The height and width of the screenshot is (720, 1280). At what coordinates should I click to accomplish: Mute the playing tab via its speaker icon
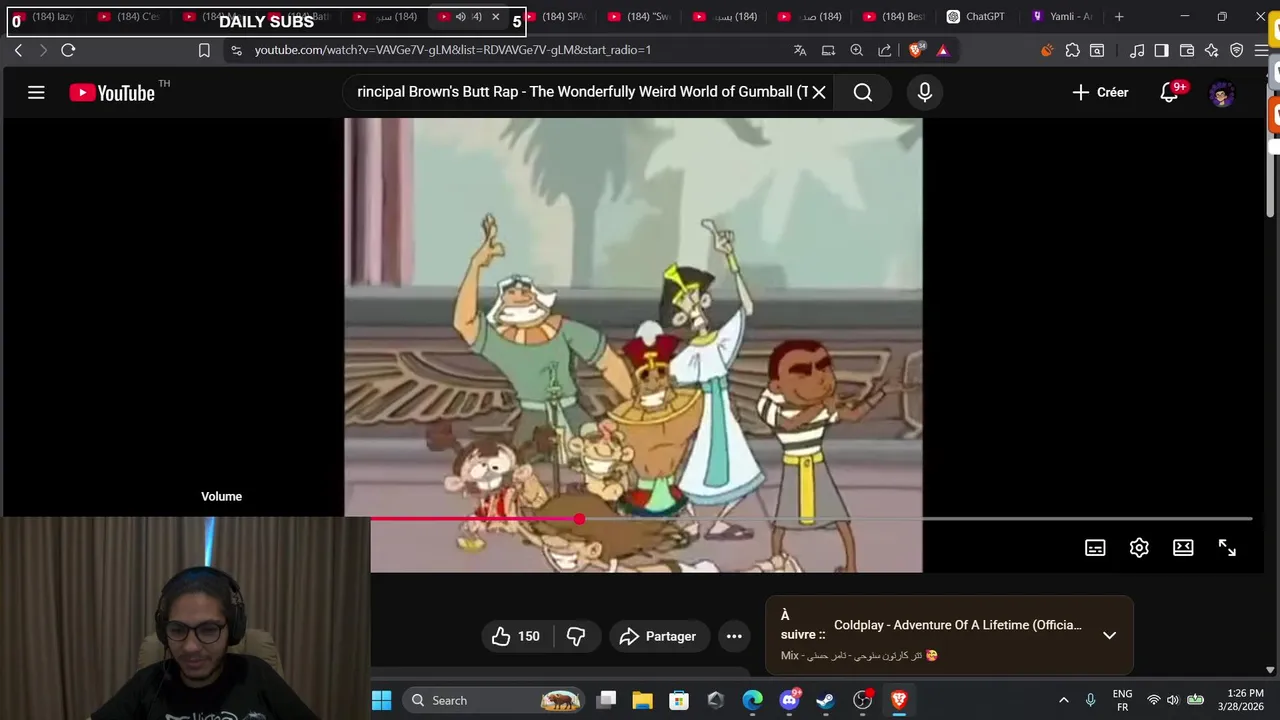click(x=461, y=17)
